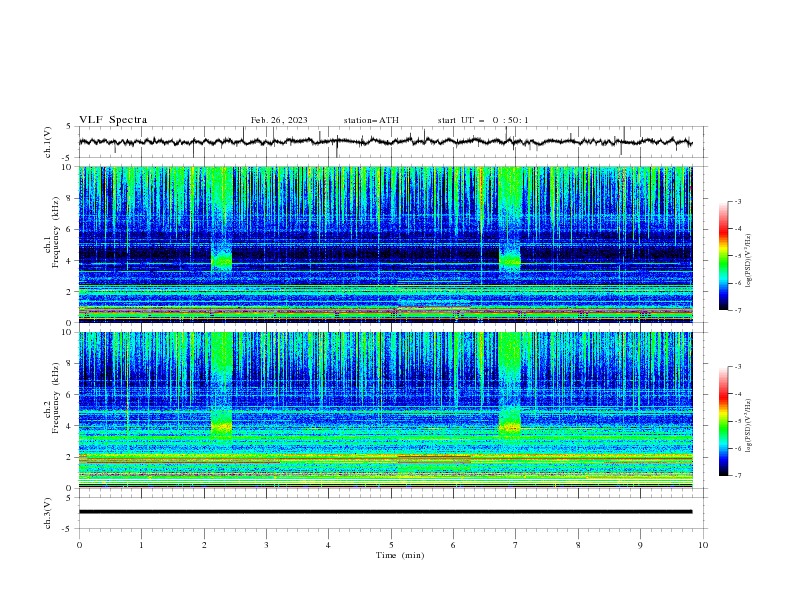Viewport: 792px width, 612px height.
Task: Click the ch.2 spectrogram PSD colorbar
Action: [723, 421]
